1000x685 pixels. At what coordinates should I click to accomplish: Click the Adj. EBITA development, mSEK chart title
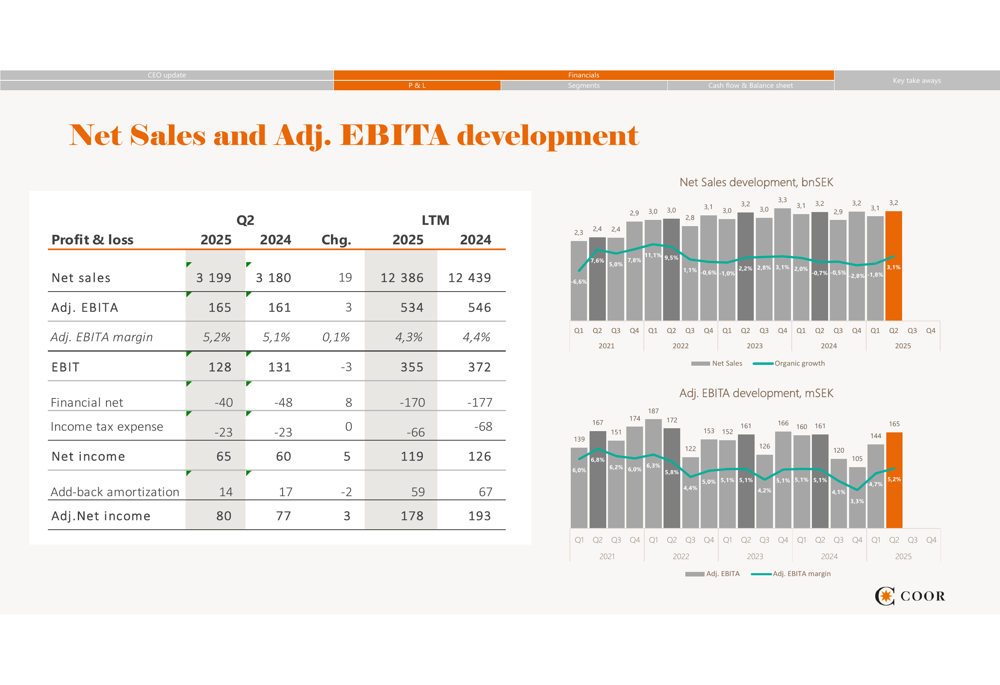(x=756, y=393)
